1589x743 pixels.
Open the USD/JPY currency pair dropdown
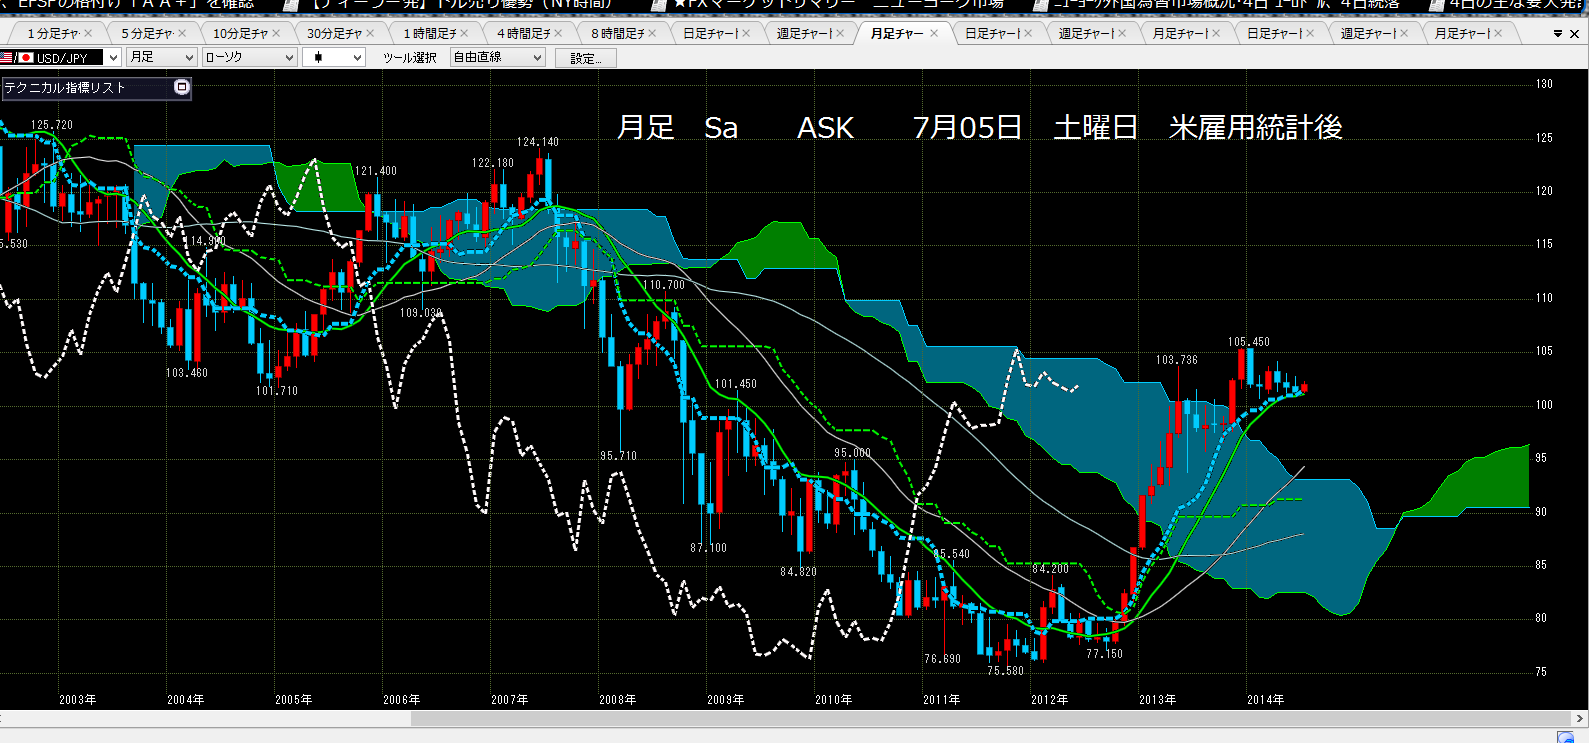(113, 58)
